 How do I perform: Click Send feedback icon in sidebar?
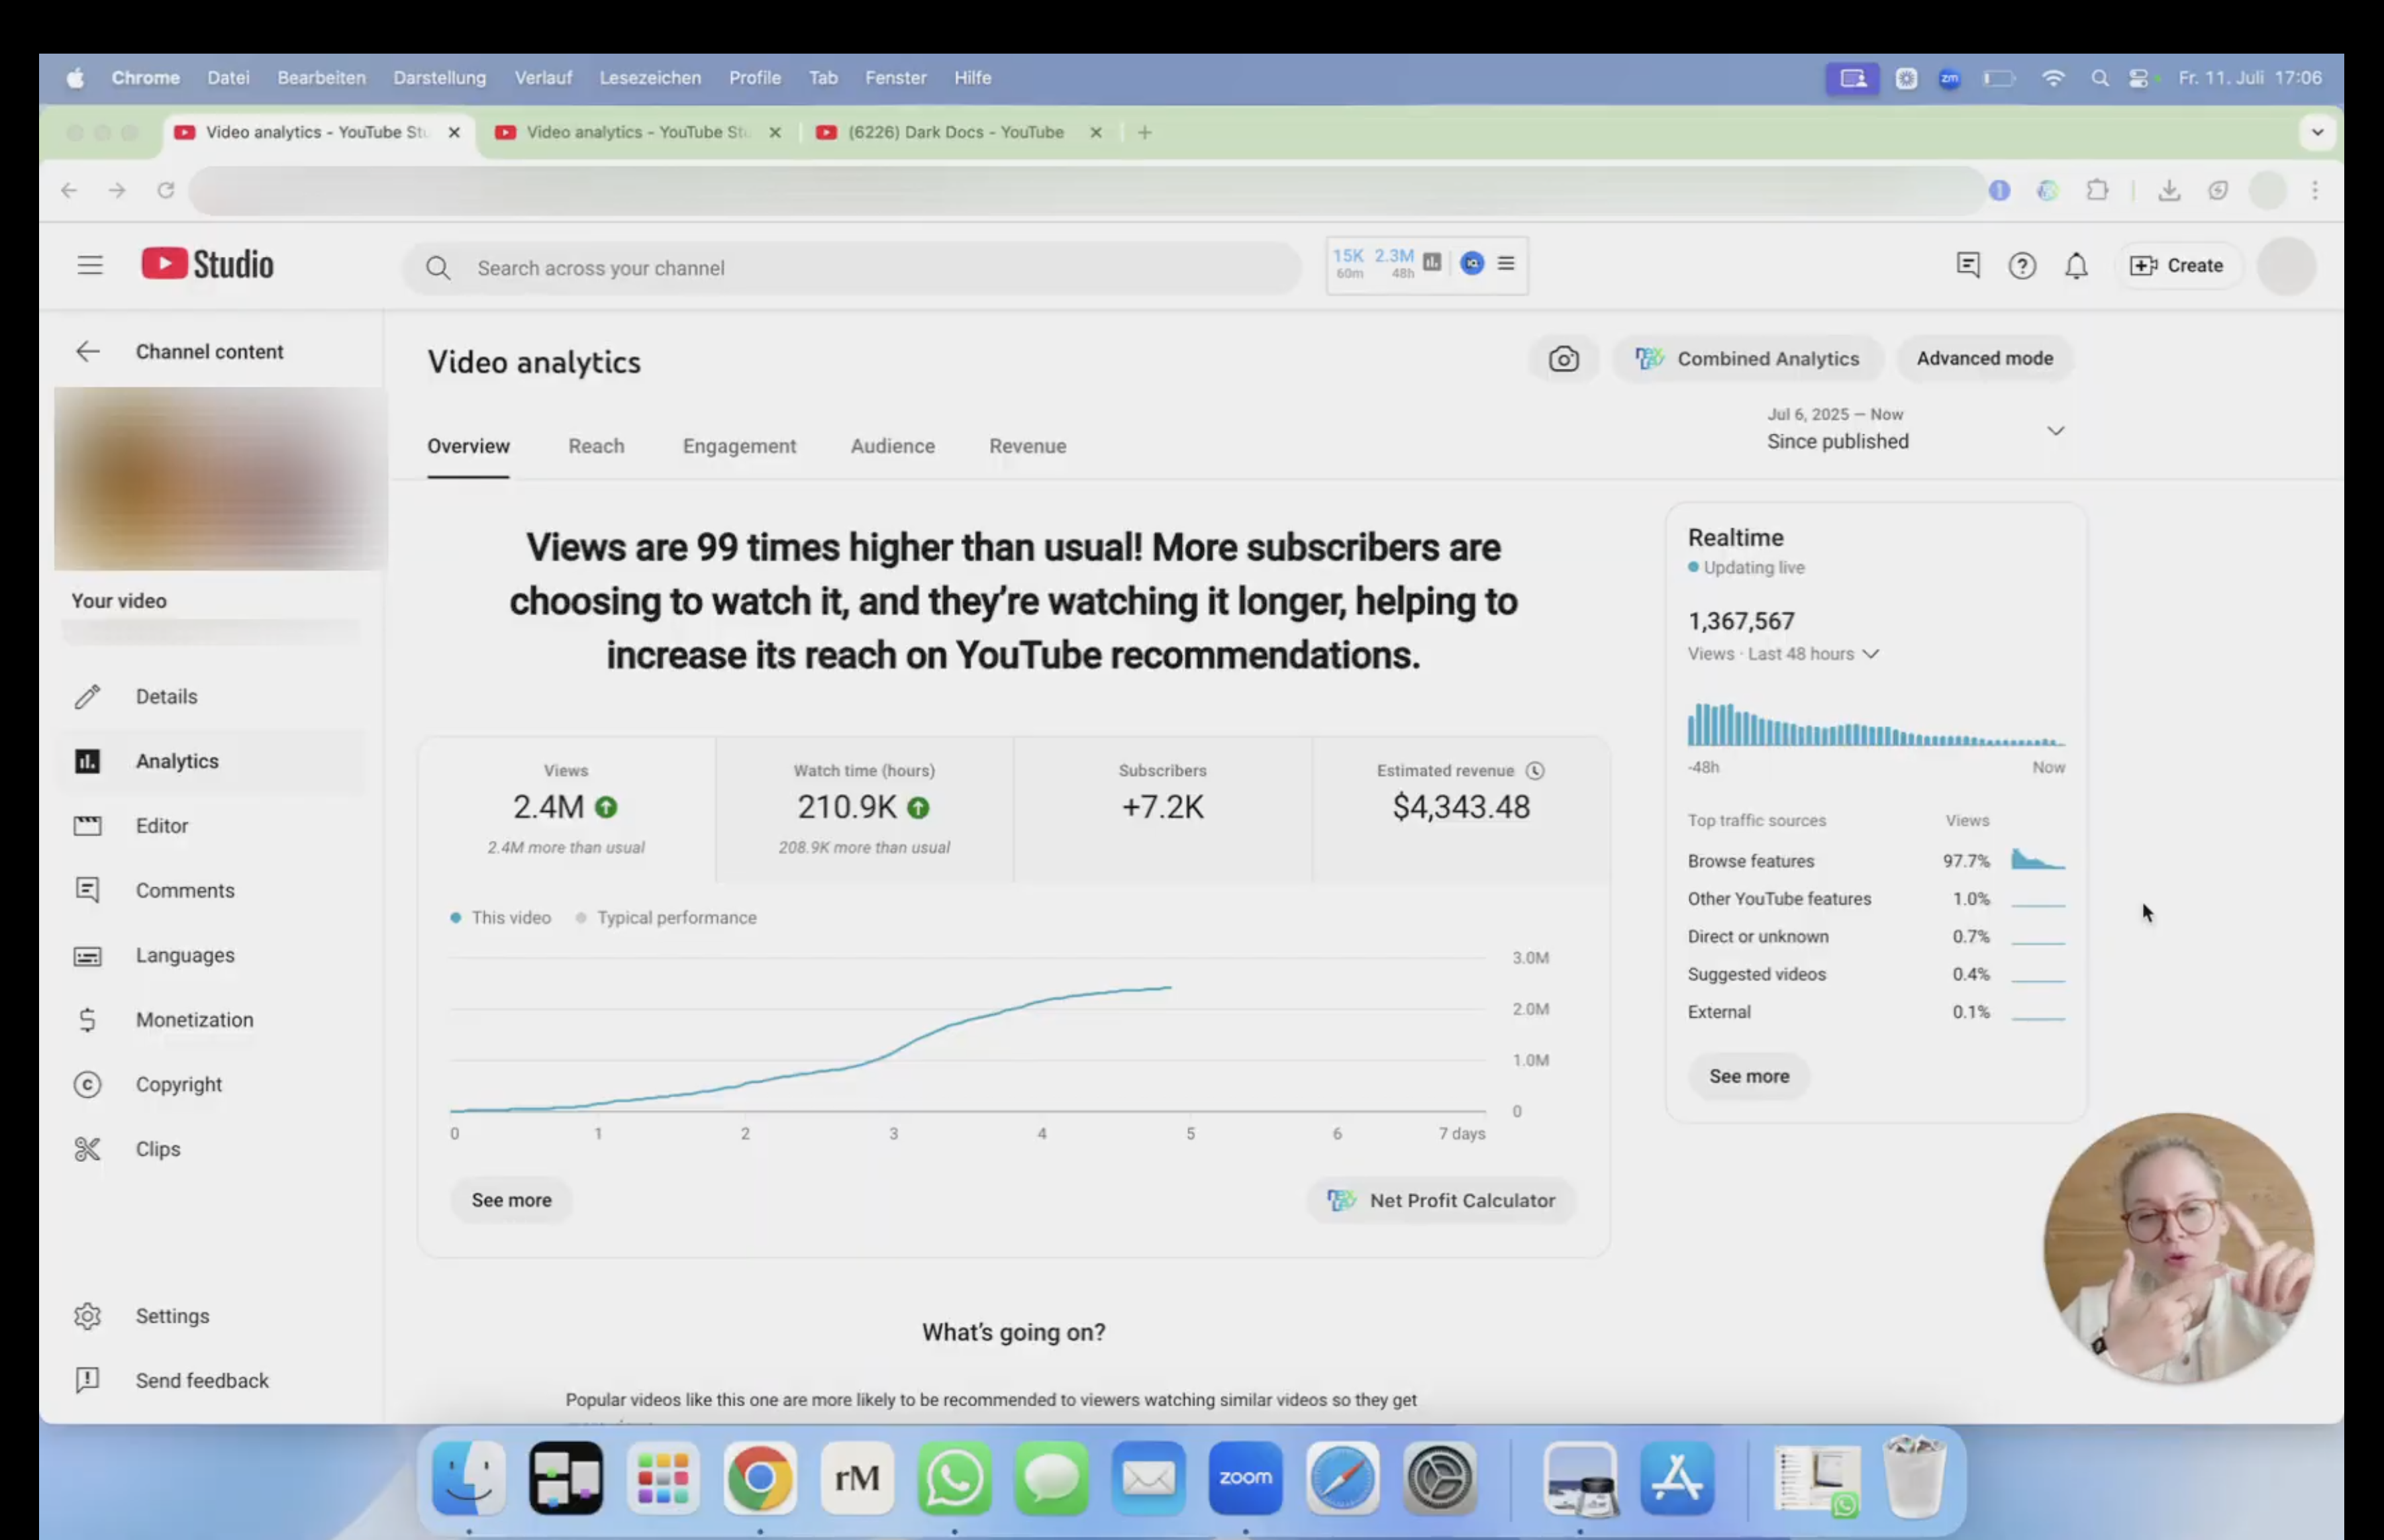coord(87,1380)
